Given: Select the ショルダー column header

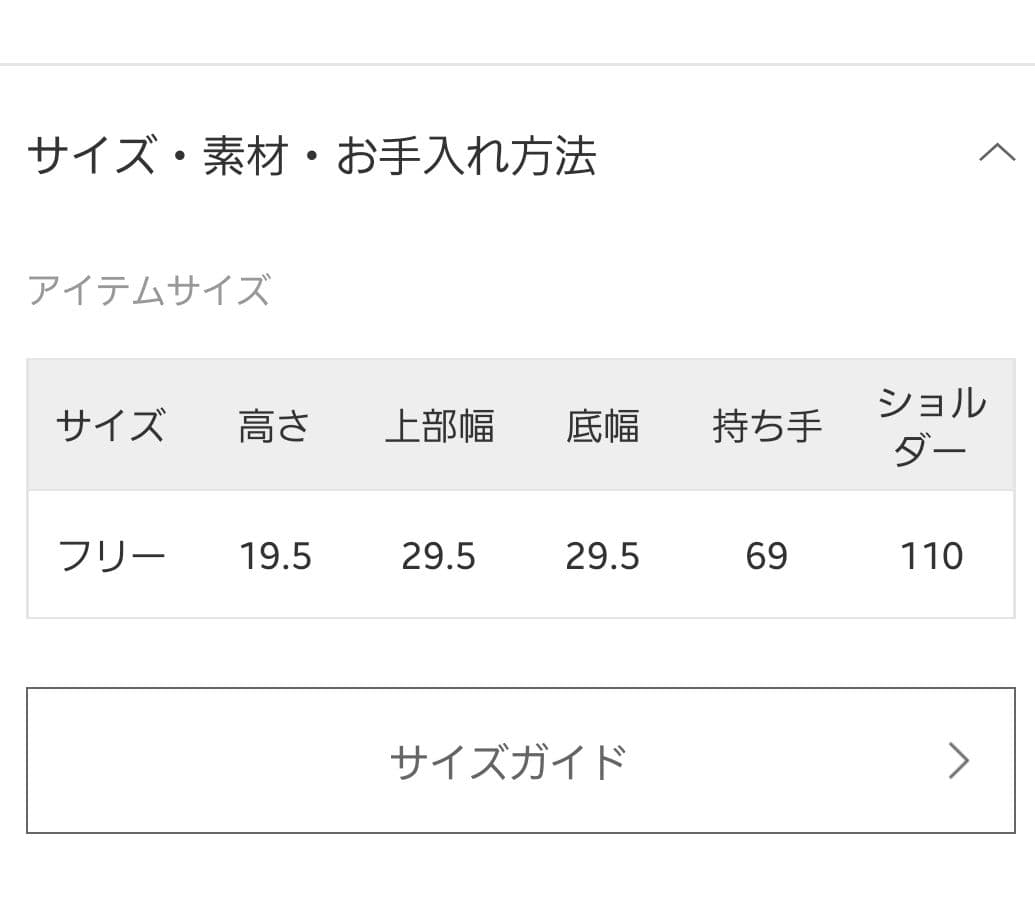Looking at the screenshot, I should tap(931, 427).
